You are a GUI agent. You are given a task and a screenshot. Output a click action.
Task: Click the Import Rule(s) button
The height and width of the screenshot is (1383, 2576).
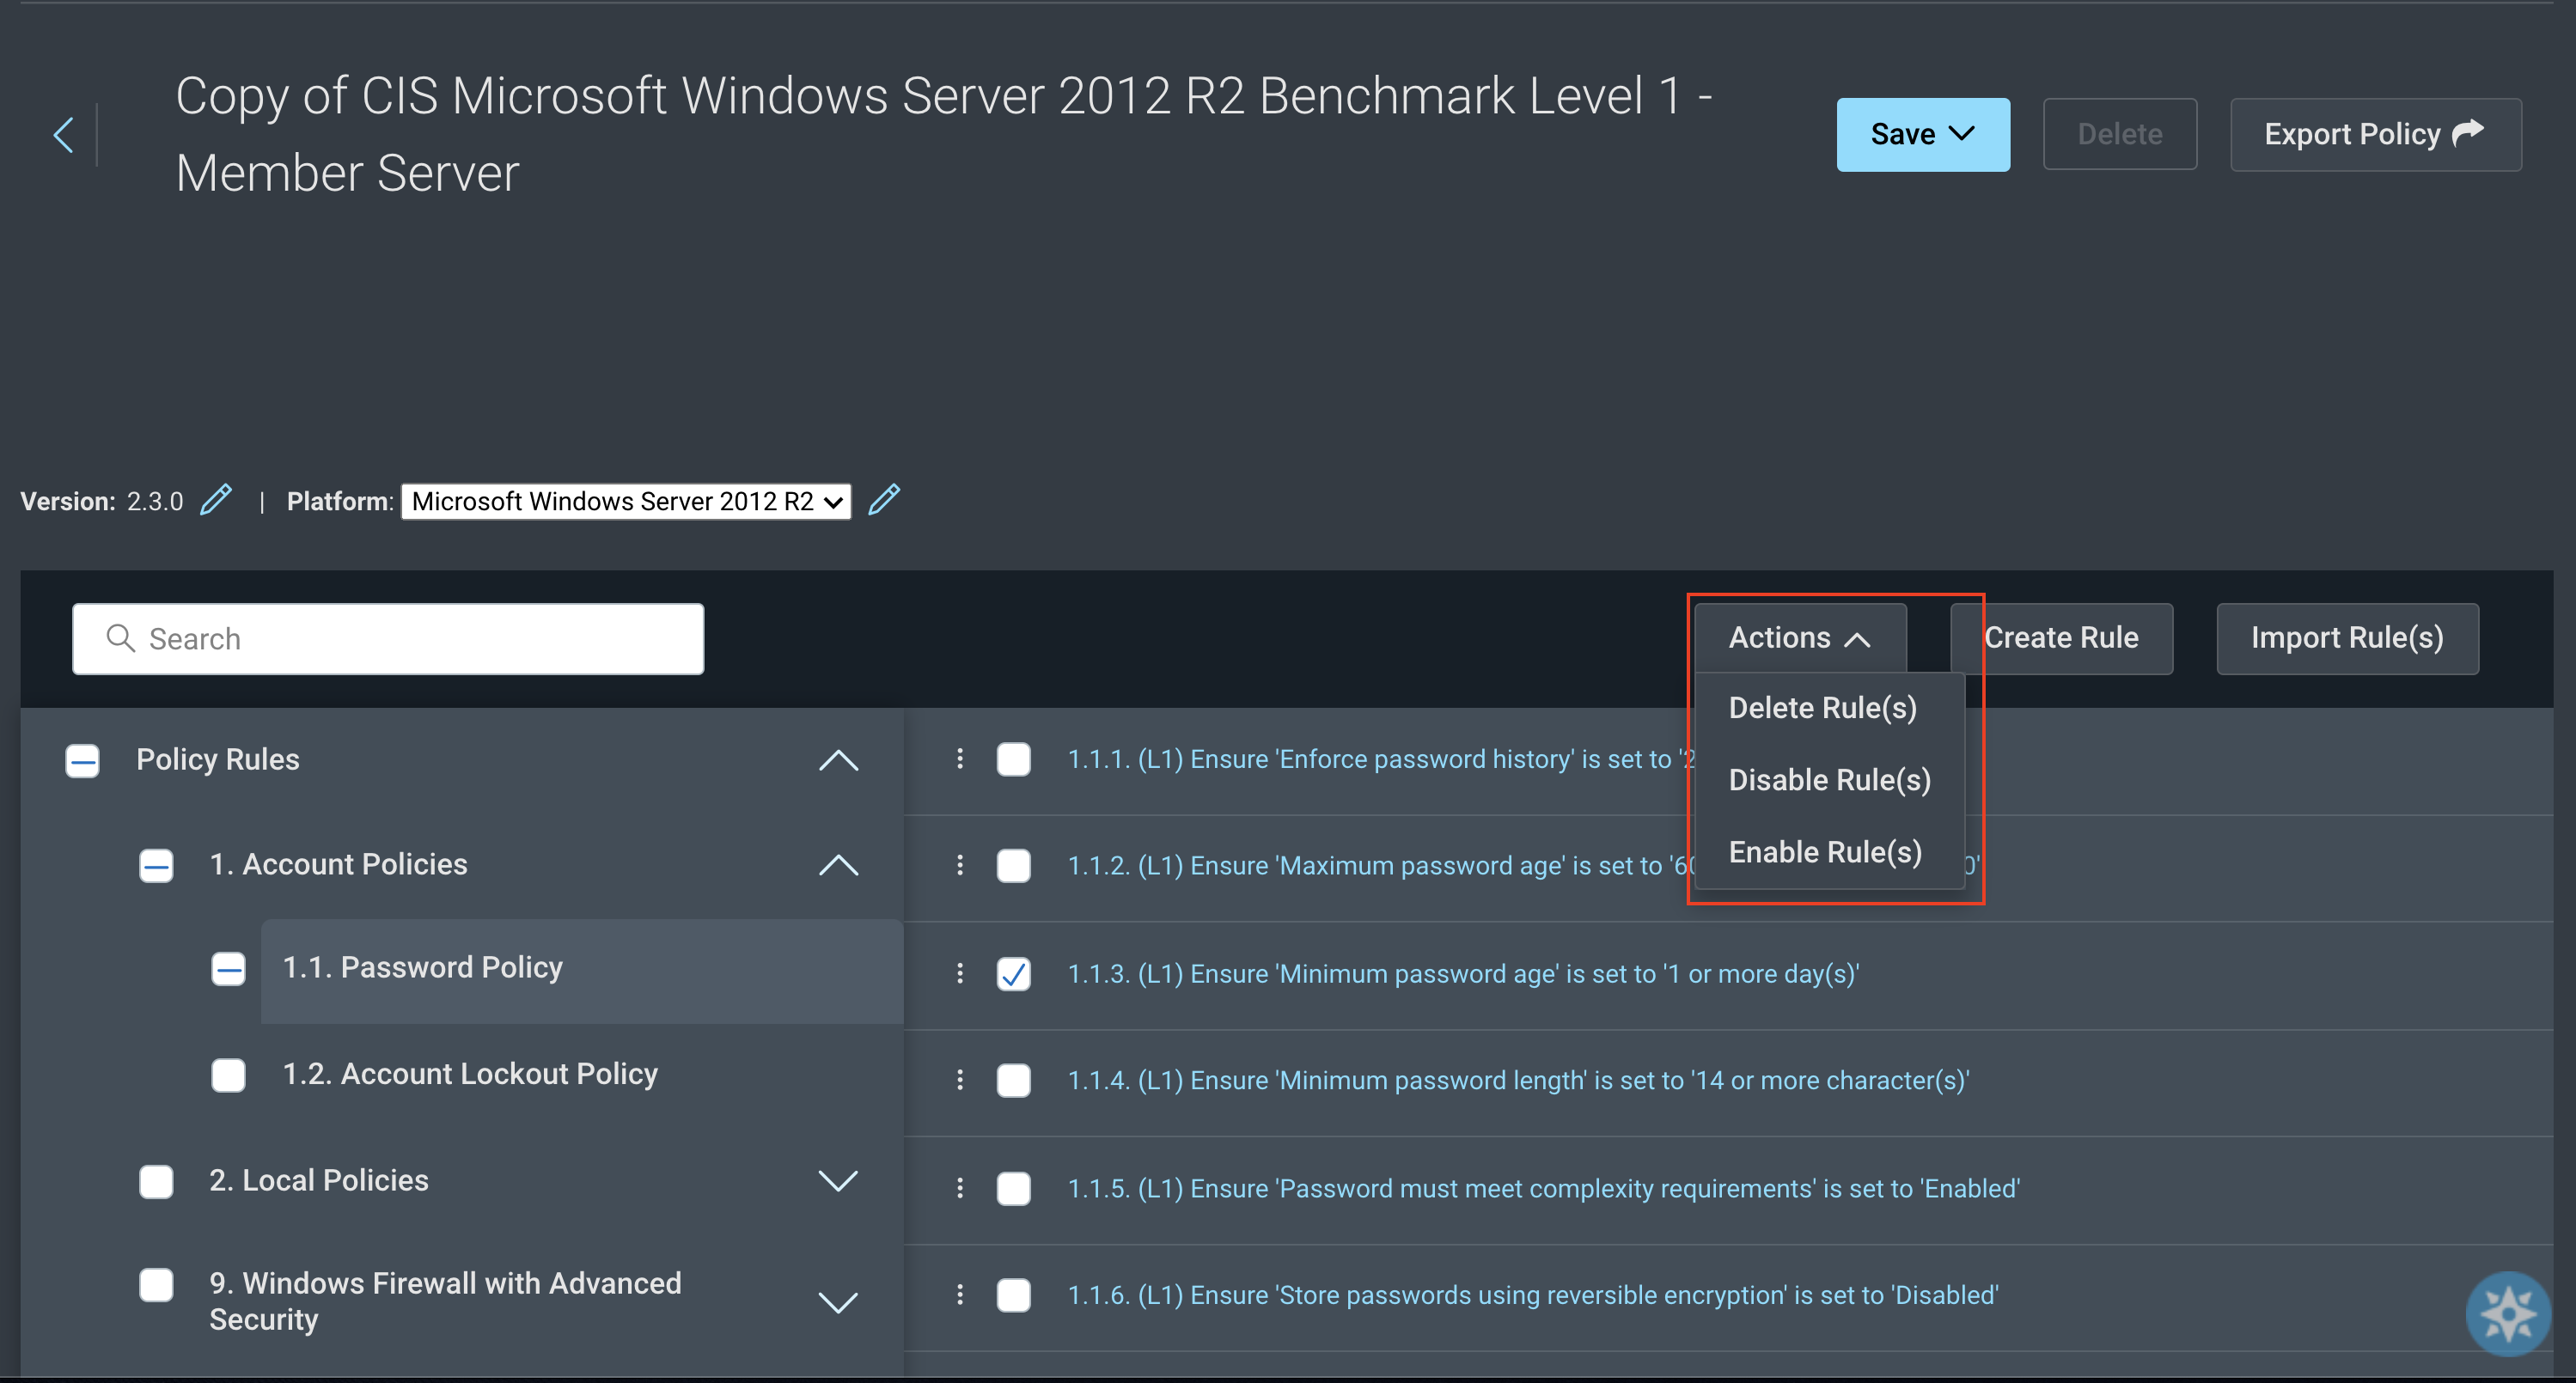click(2348, 638)
